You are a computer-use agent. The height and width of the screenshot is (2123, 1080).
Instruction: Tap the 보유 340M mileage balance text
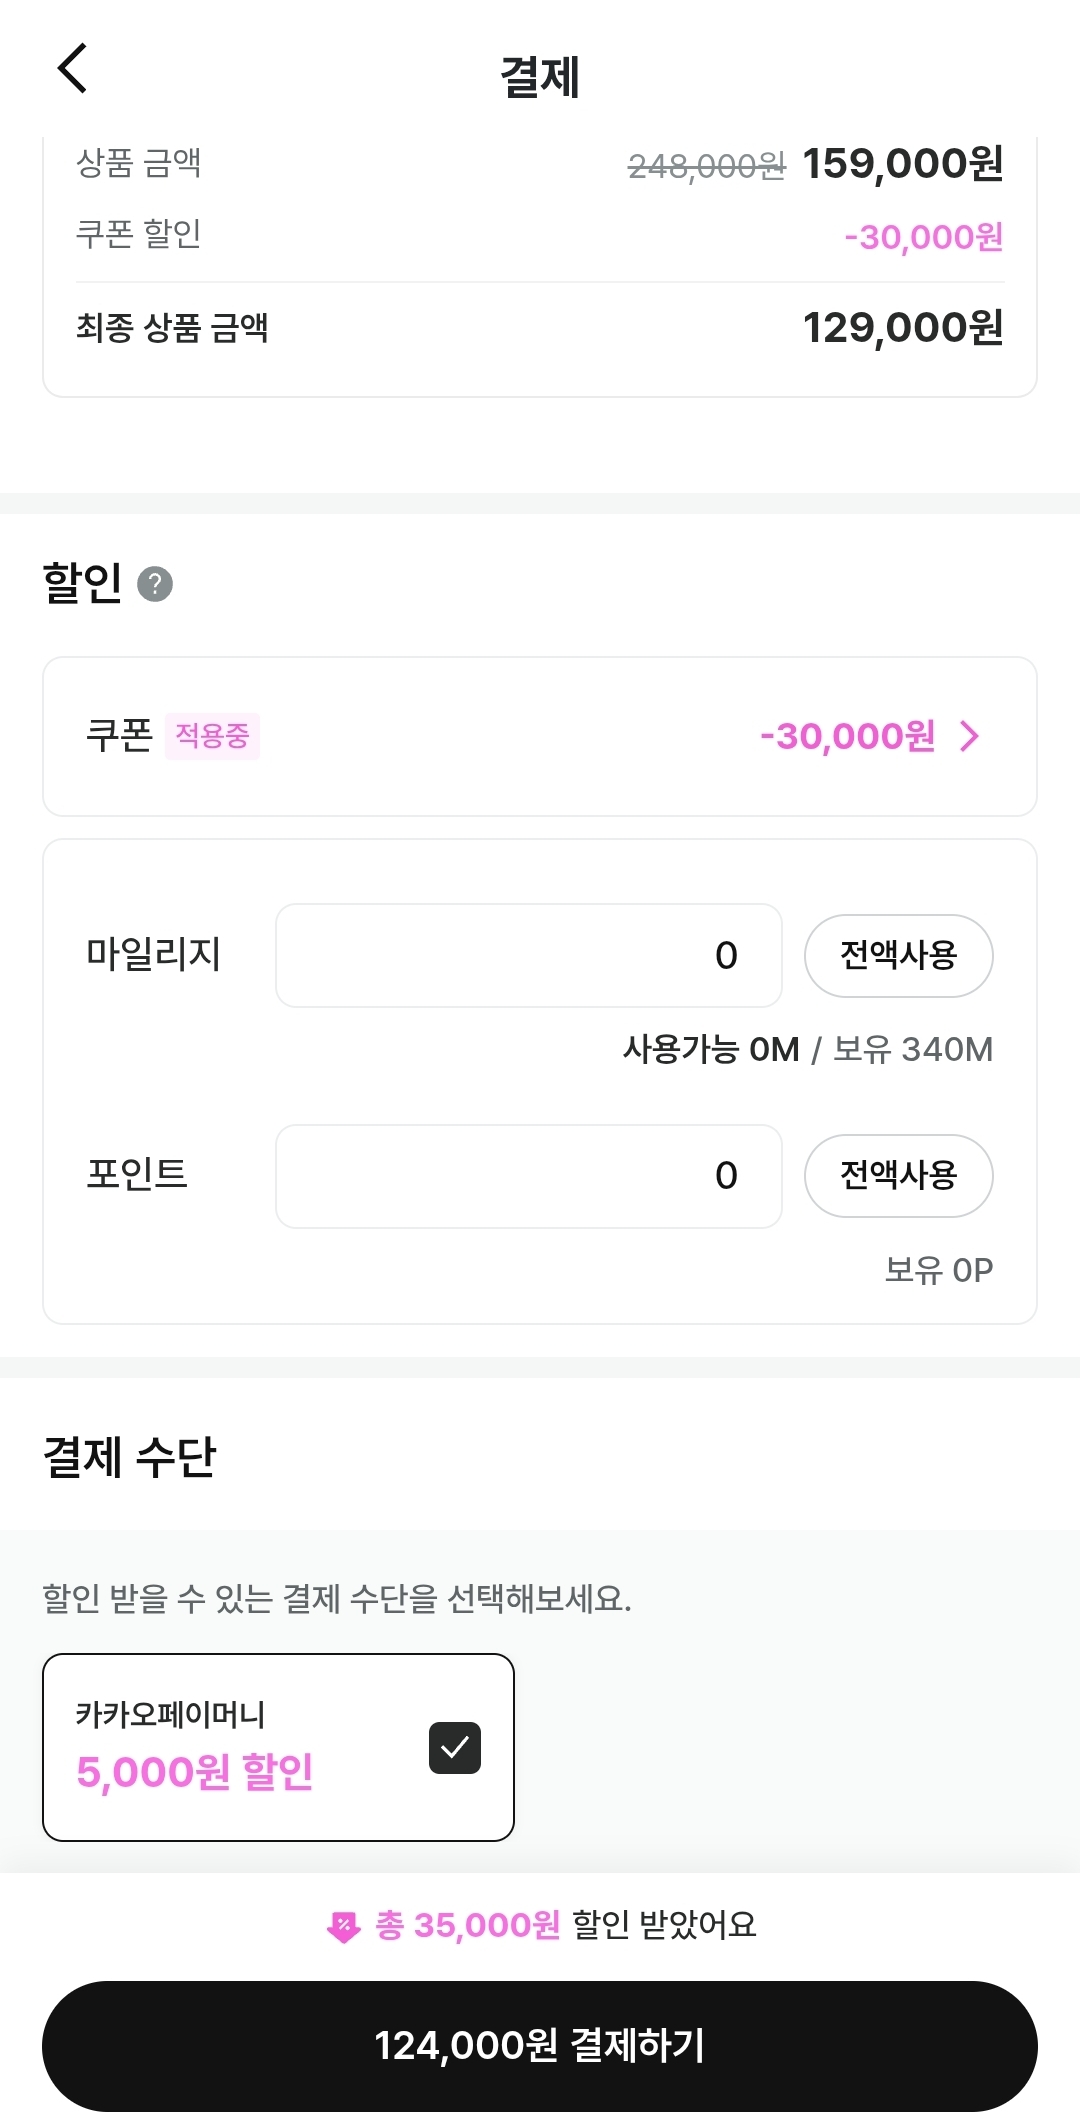(912, 1049)
